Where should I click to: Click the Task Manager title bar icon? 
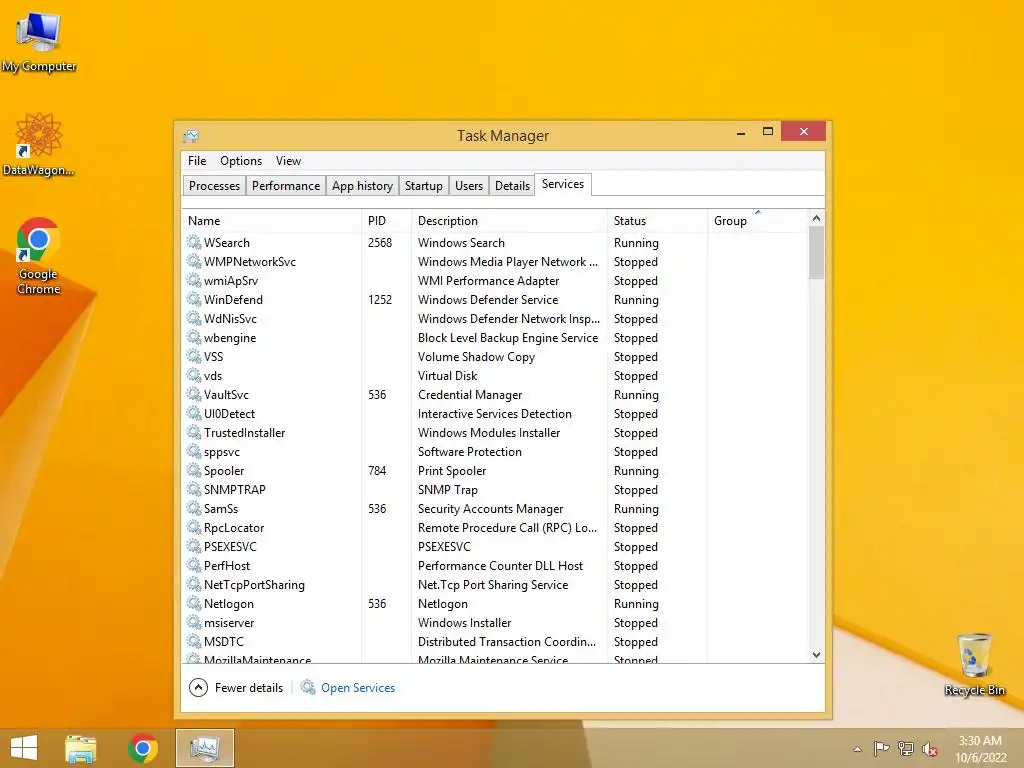tap(191, 135)
